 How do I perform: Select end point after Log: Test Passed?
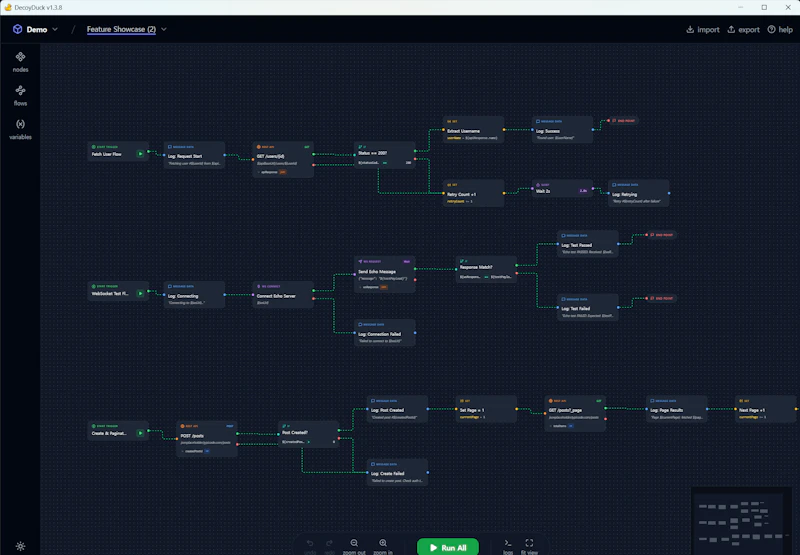pyautogui.click(x=661, y=235)
